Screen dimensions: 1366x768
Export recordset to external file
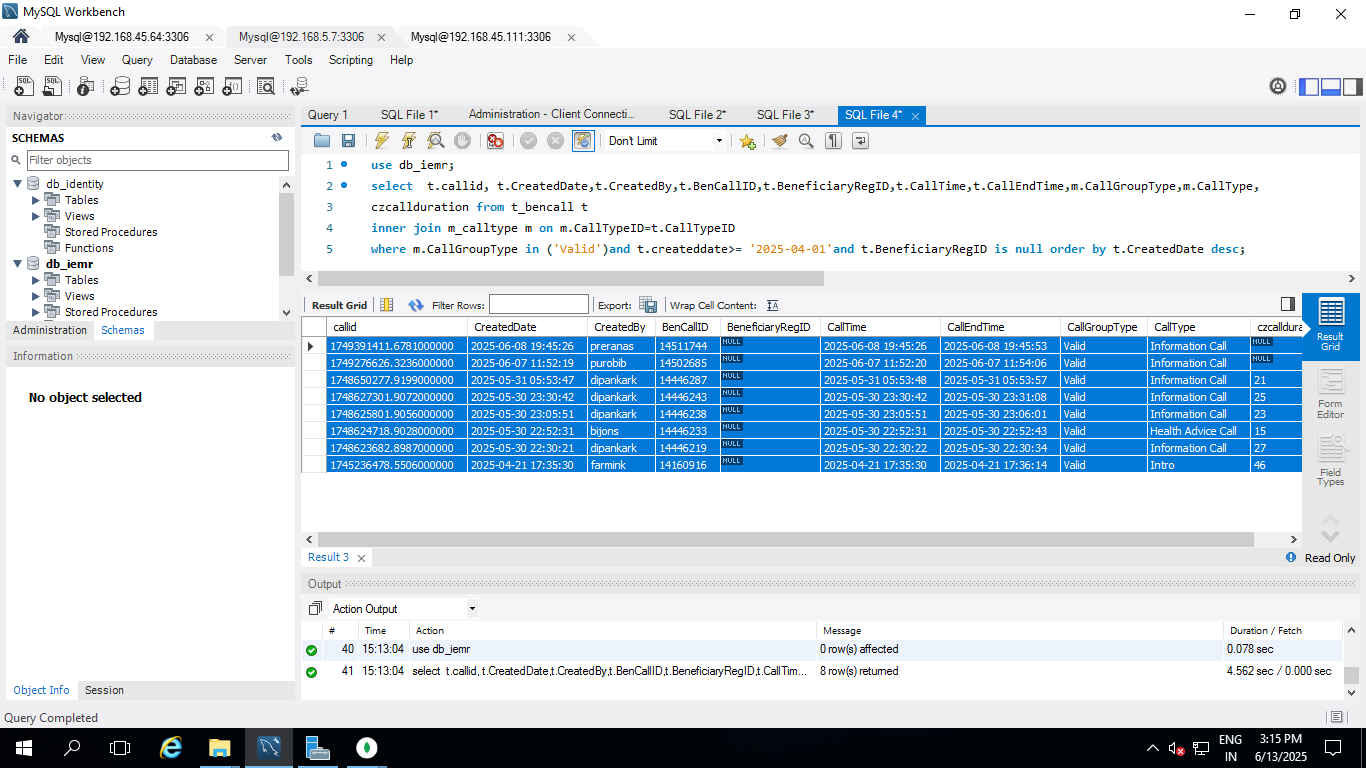tap(647, 305)
